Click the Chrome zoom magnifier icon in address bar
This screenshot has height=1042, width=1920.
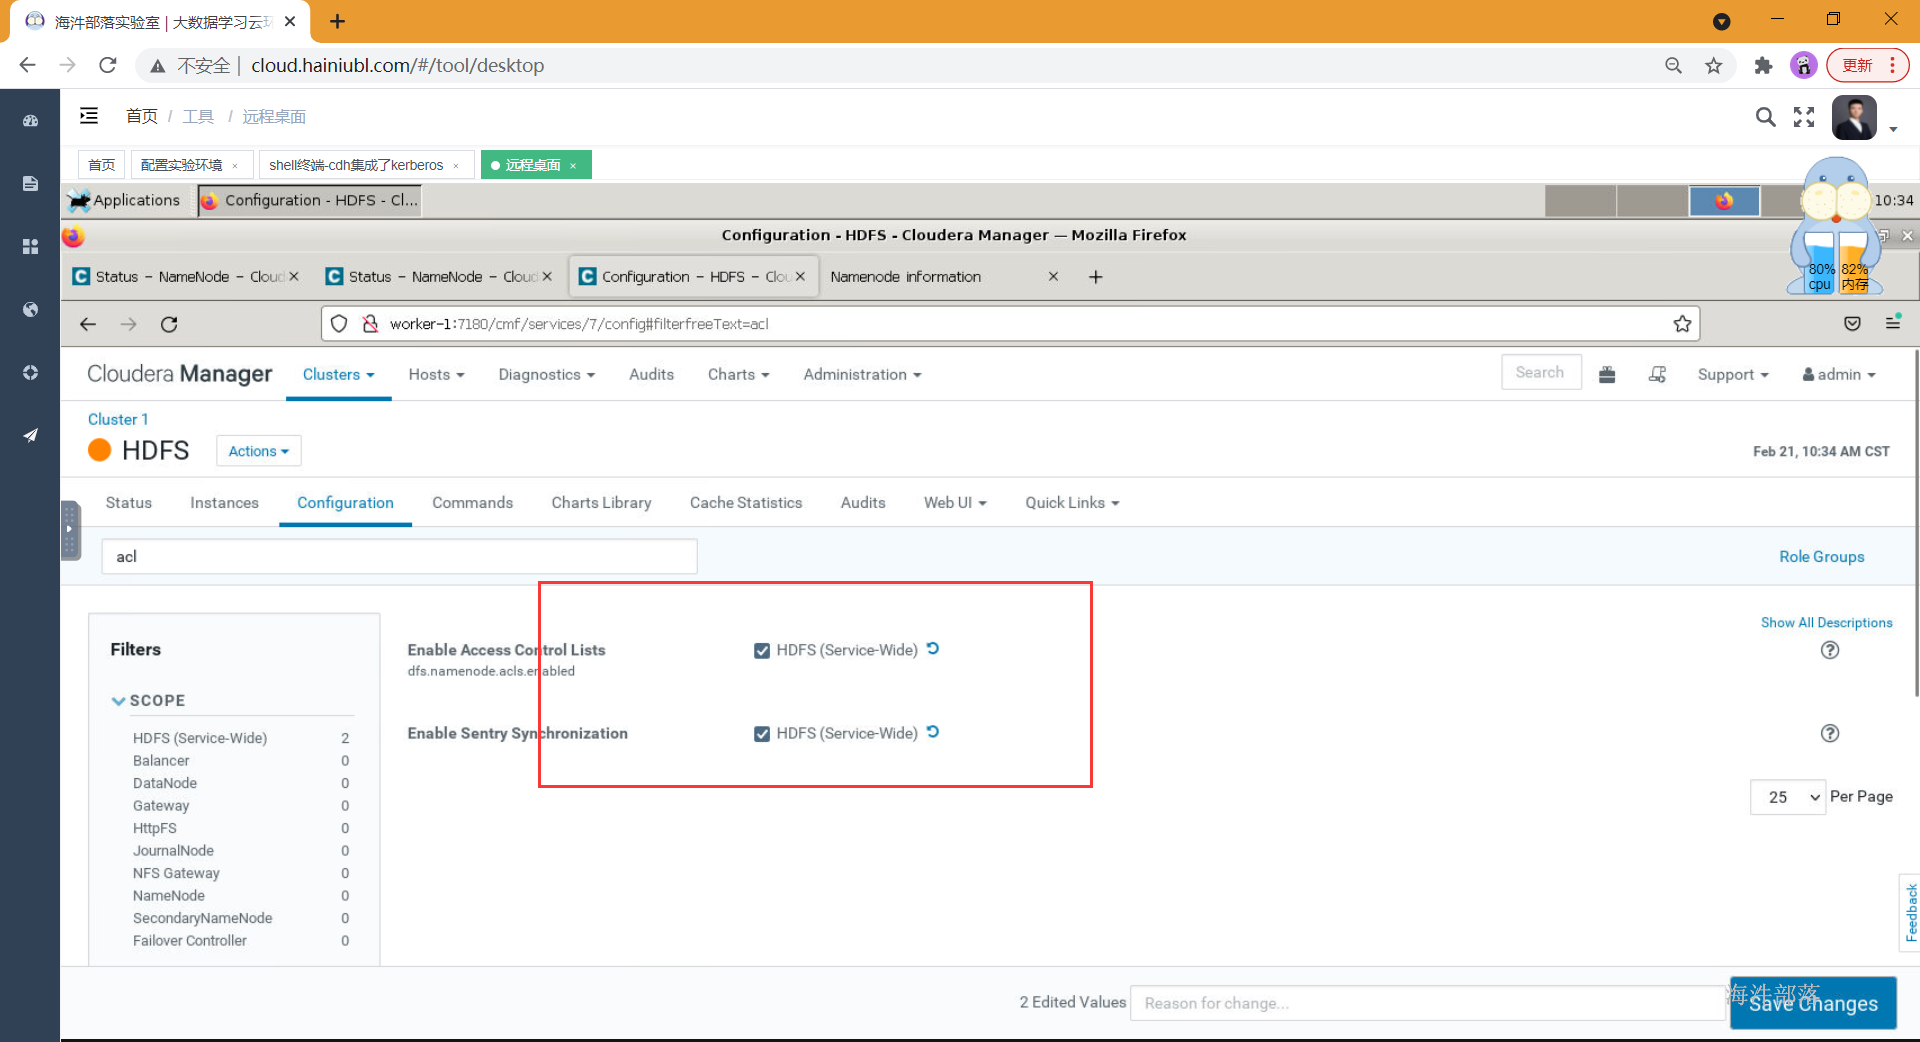coord(1673,65)
